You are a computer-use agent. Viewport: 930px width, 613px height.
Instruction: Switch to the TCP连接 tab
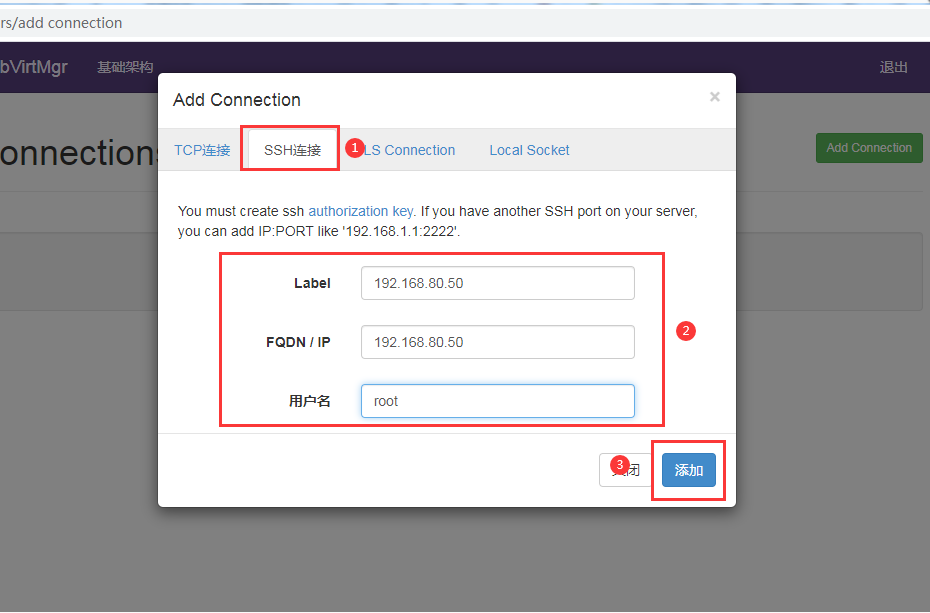[202, 150]
